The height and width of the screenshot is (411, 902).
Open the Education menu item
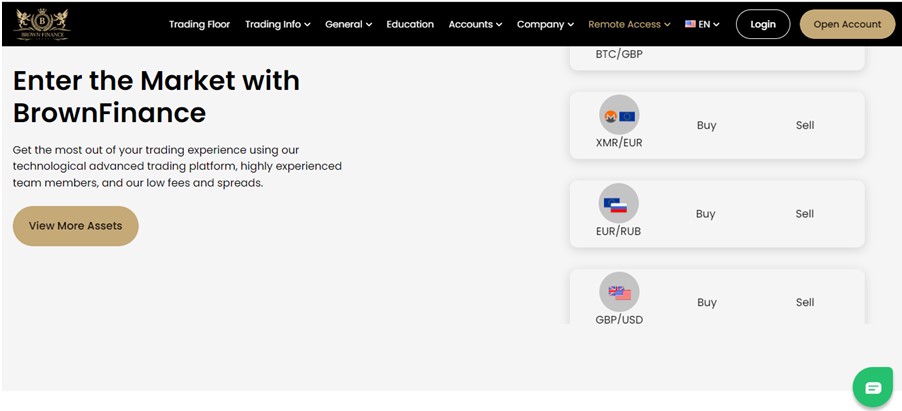410,24
